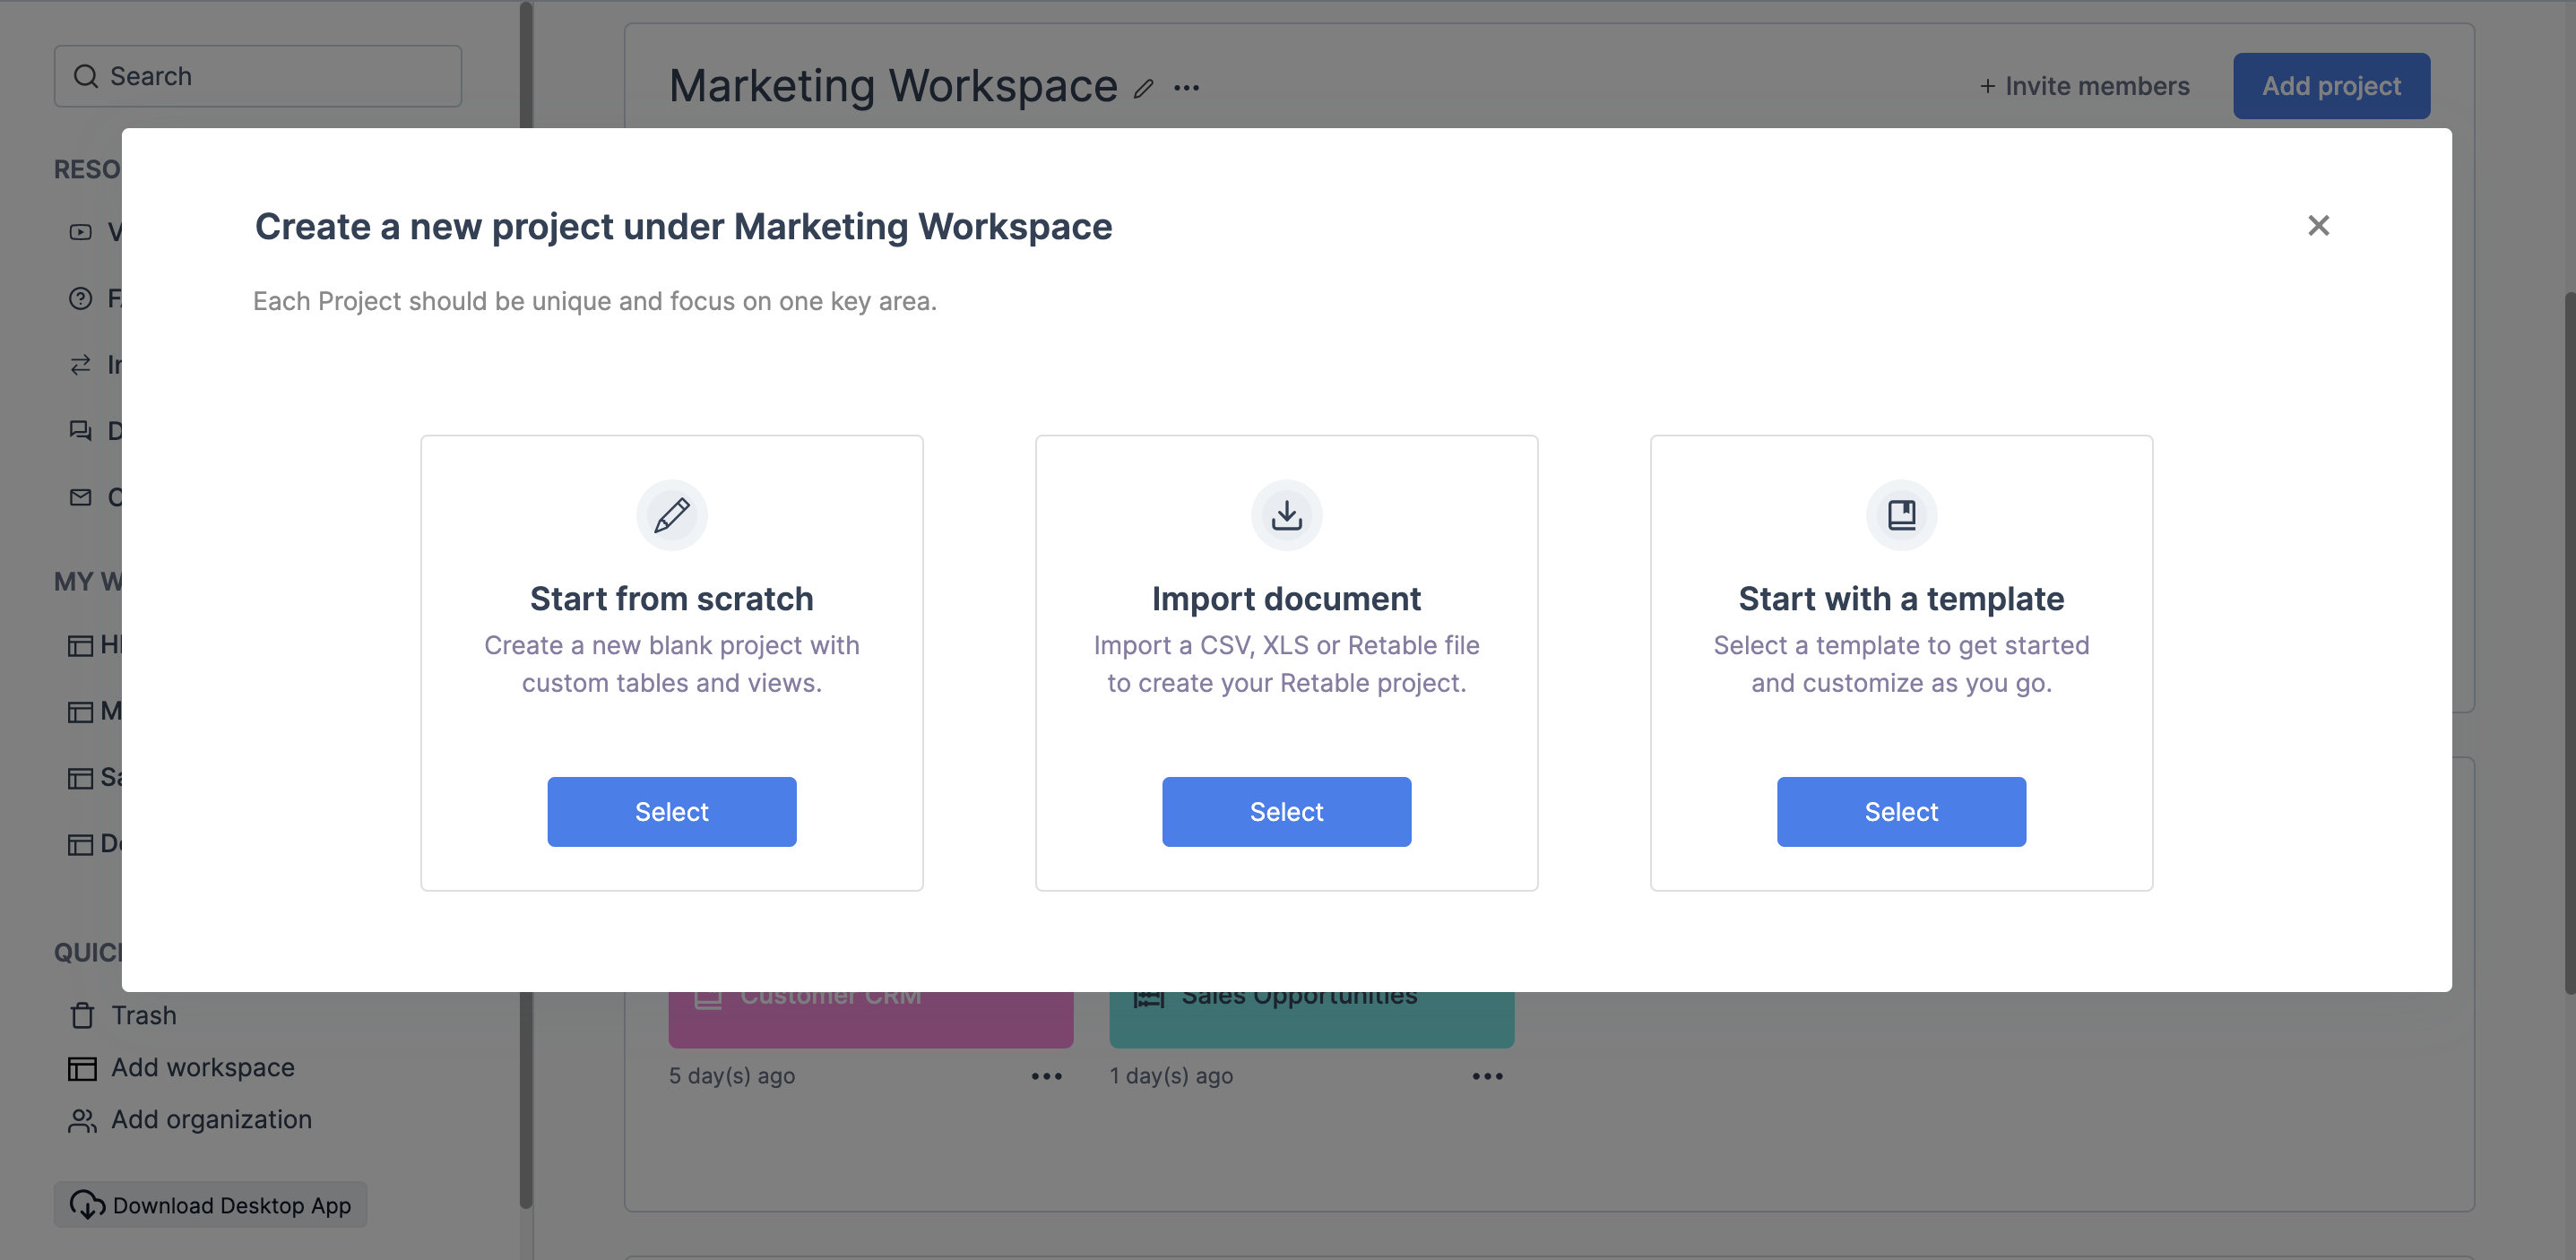Click the video resource icon in sidebar

81,232
